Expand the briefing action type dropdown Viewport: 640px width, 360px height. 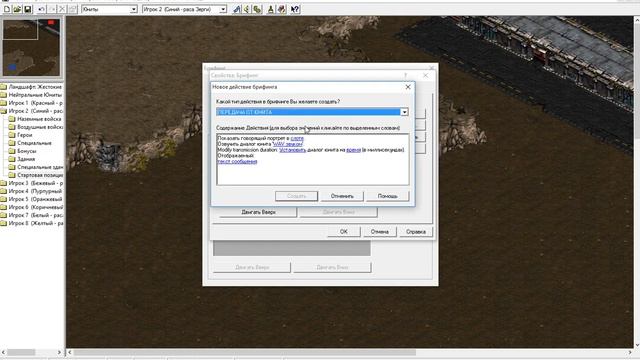tap(404, 112)
